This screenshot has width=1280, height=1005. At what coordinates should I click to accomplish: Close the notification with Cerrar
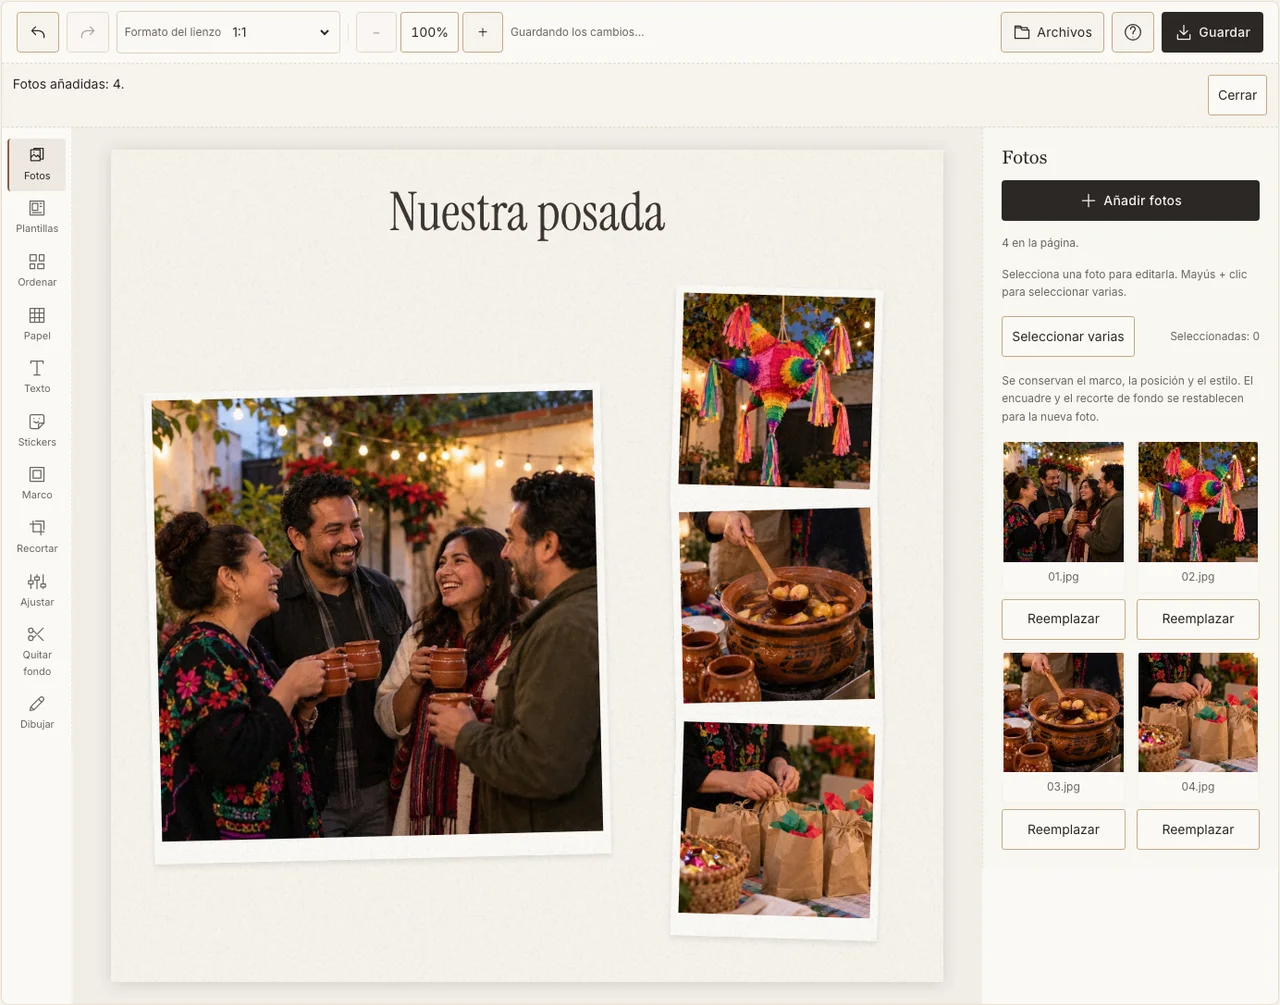pyautogui.click(x=1237, y=95)
